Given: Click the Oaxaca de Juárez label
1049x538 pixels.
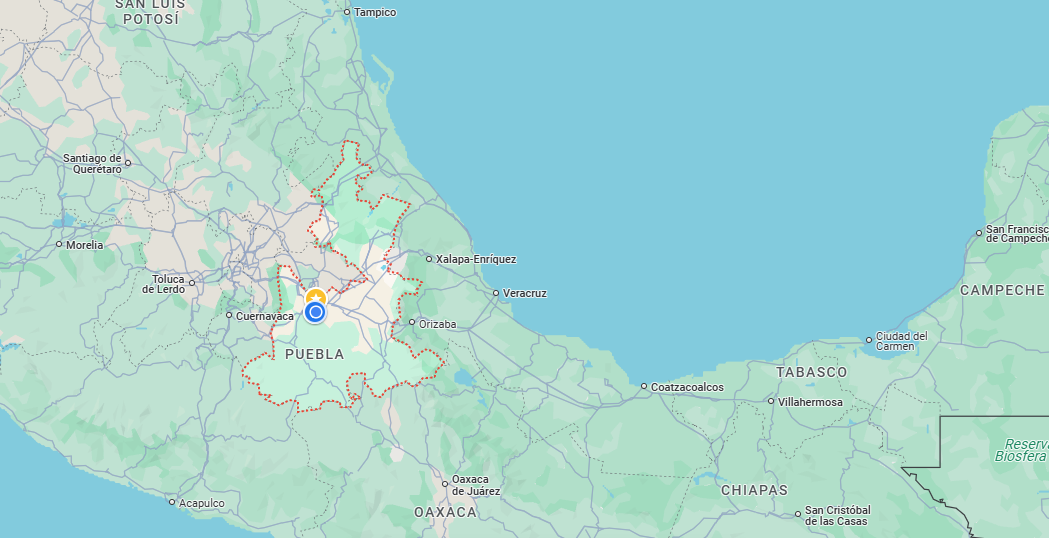Looking at the screenshot, I should (475, 485).
